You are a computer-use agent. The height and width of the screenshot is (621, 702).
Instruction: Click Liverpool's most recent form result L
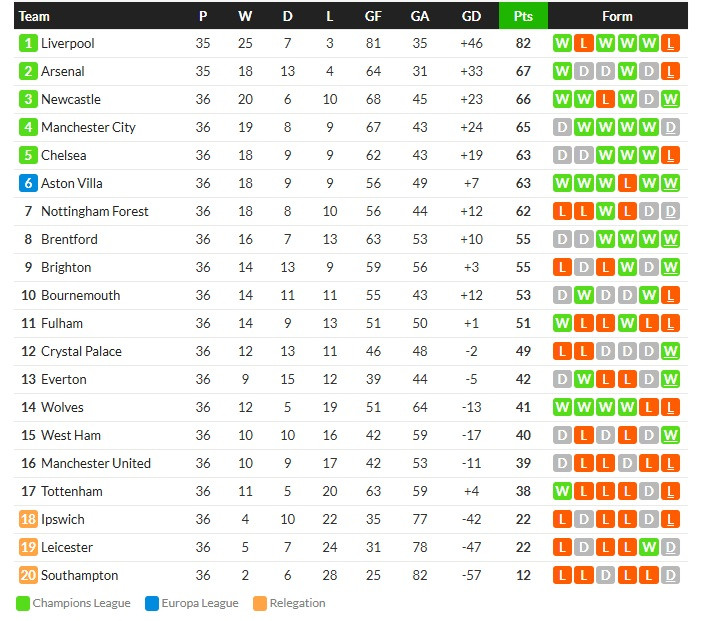point(670,43)
